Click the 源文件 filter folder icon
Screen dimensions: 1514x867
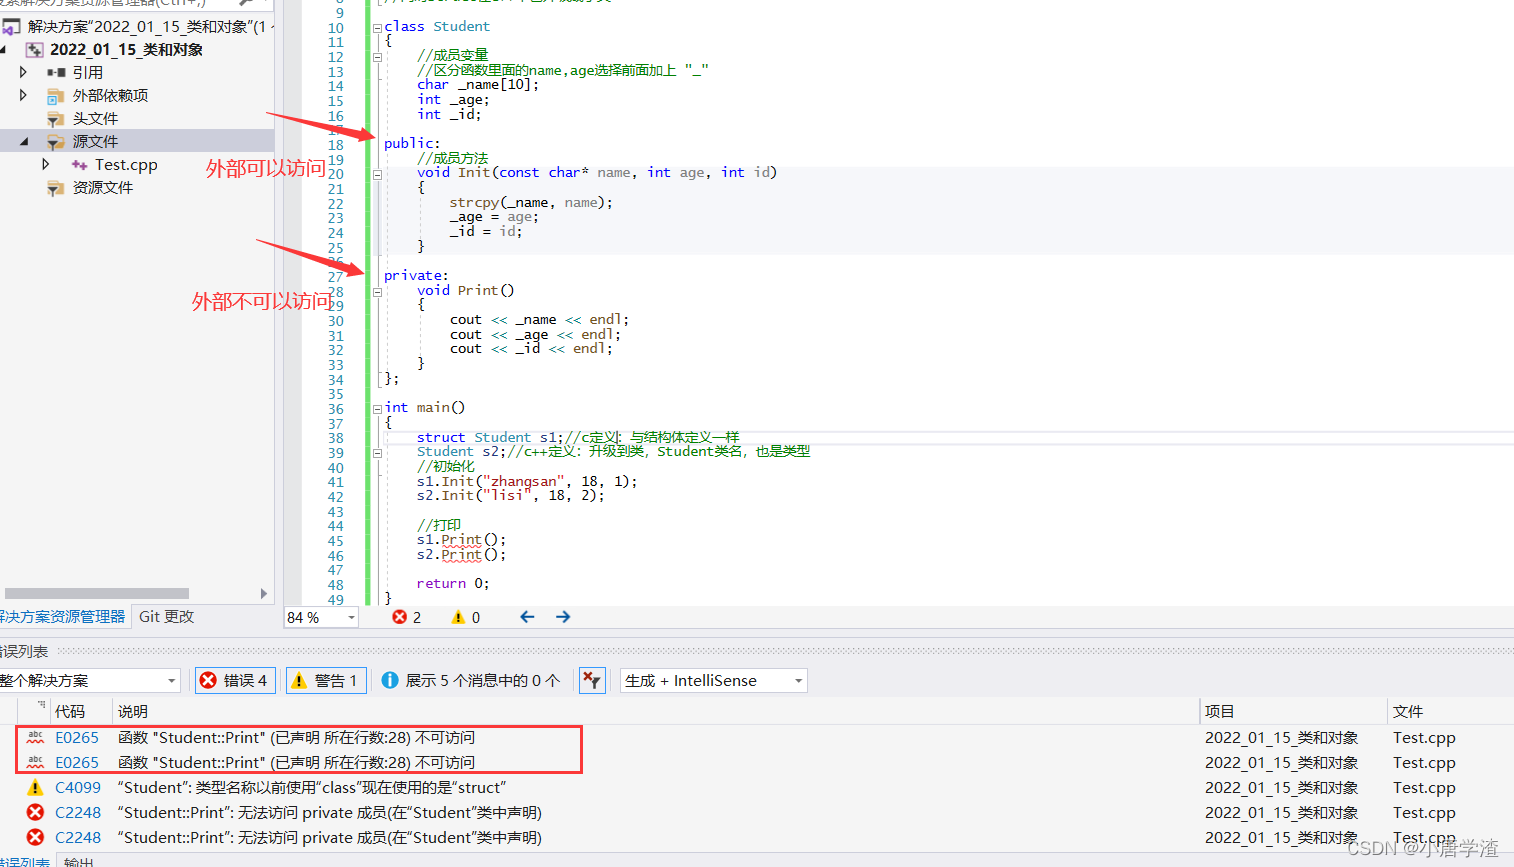click(x=57, y=142)
